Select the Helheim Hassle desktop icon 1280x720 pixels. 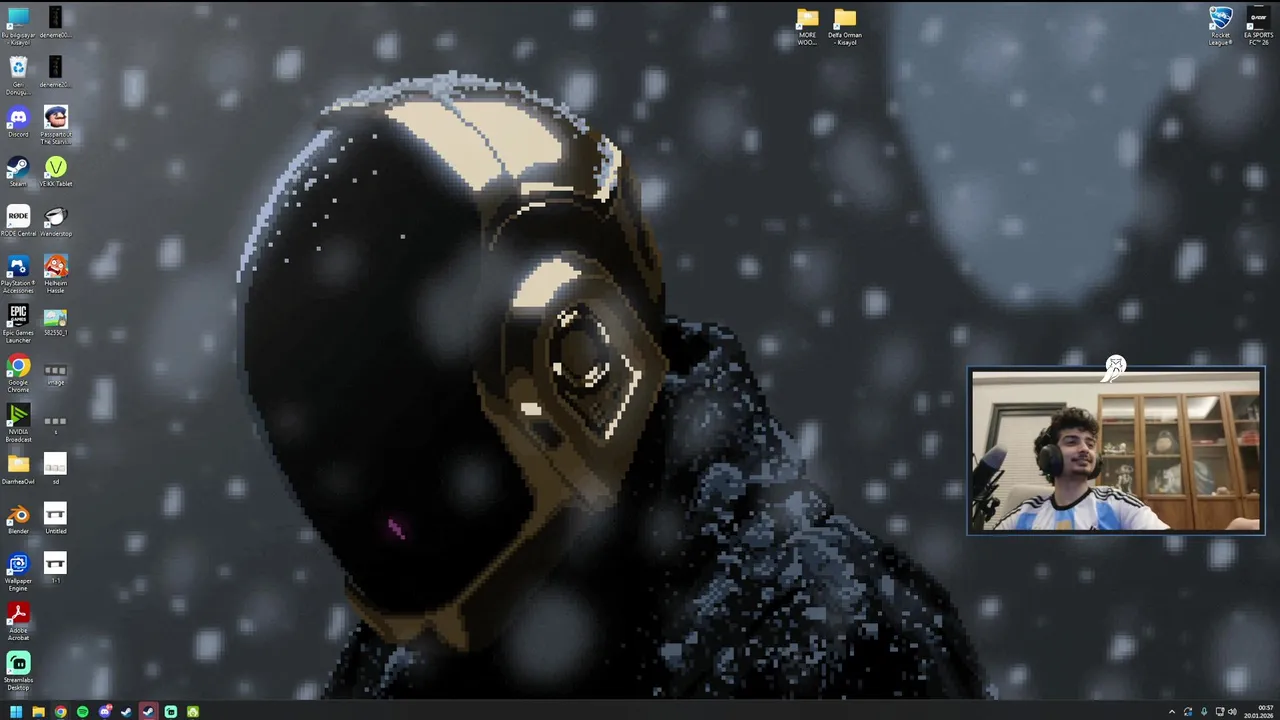[55, 274]
